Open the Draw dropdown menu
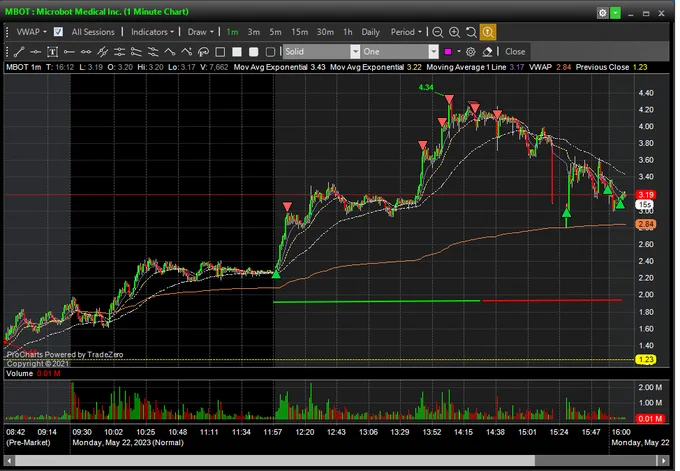Screen dimensions: 680x471 (201, 32)
